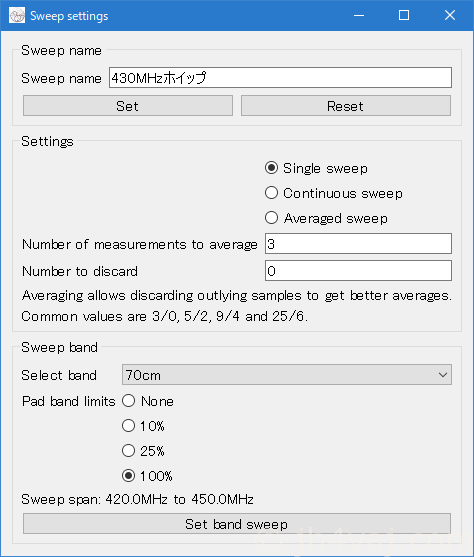Minimize the Sweep settings window
Image resolution: width=474 pixels, height=557 pixels.
pos(359,15)
